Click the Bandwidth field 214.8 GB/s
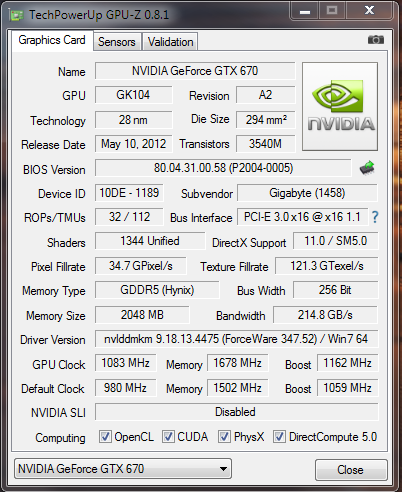This screenshot has height=492, width=402. coord(325,315)
